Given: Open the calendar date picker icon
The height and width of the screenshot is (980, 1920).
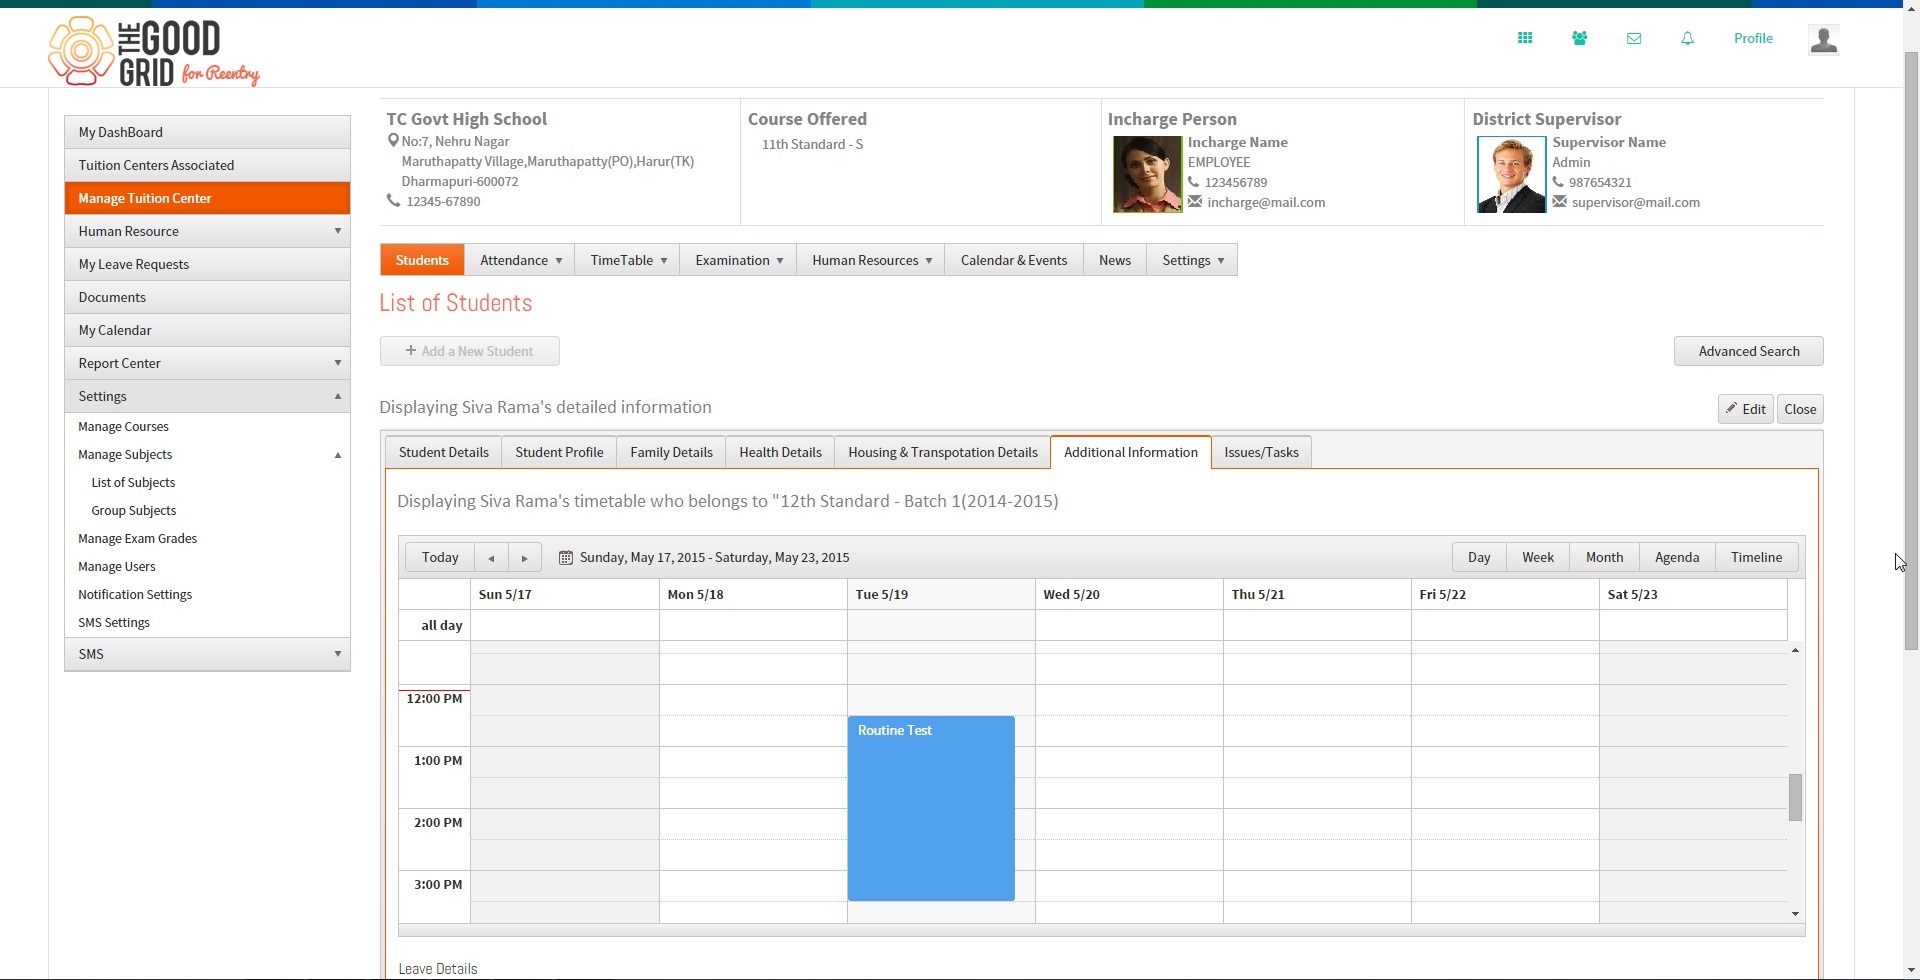Looking at the screenshot, I should pyautogui.click(x=565, y=558).
